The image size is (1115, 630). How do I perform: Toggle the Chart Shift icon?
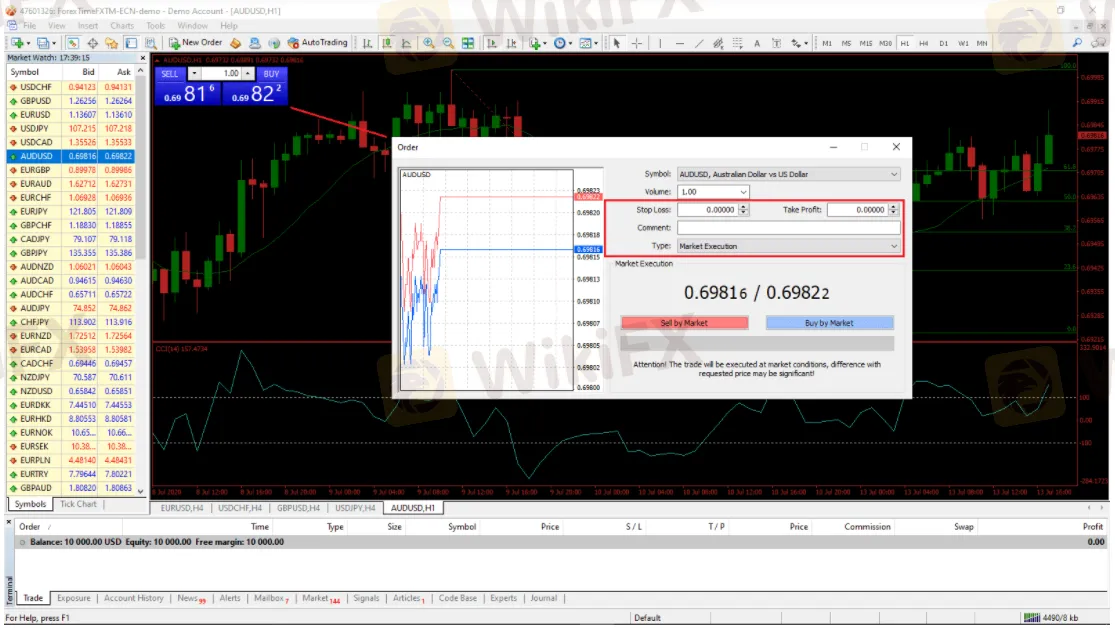click(x=511, y=43)
